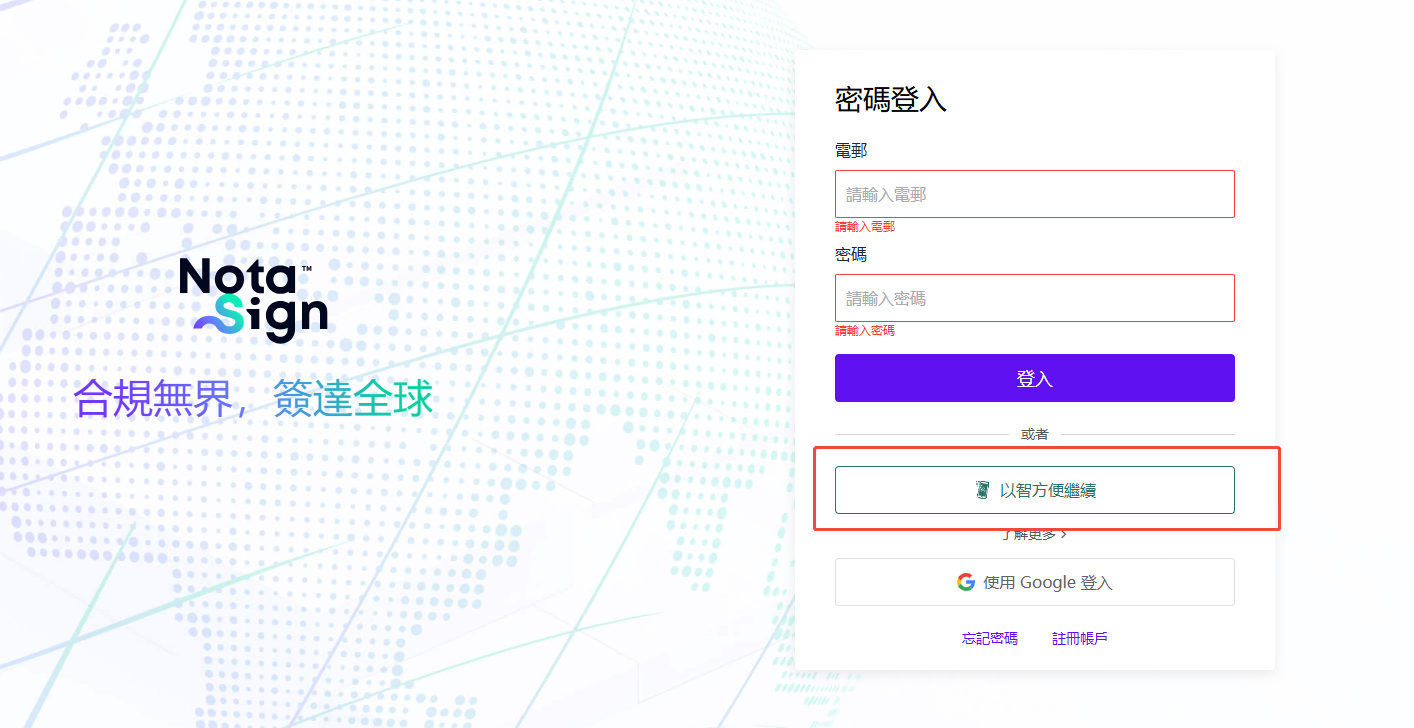Open the 註冊帳戶 register account link
Viewport: 1414px width, 728px height.
pos(1080,638)
